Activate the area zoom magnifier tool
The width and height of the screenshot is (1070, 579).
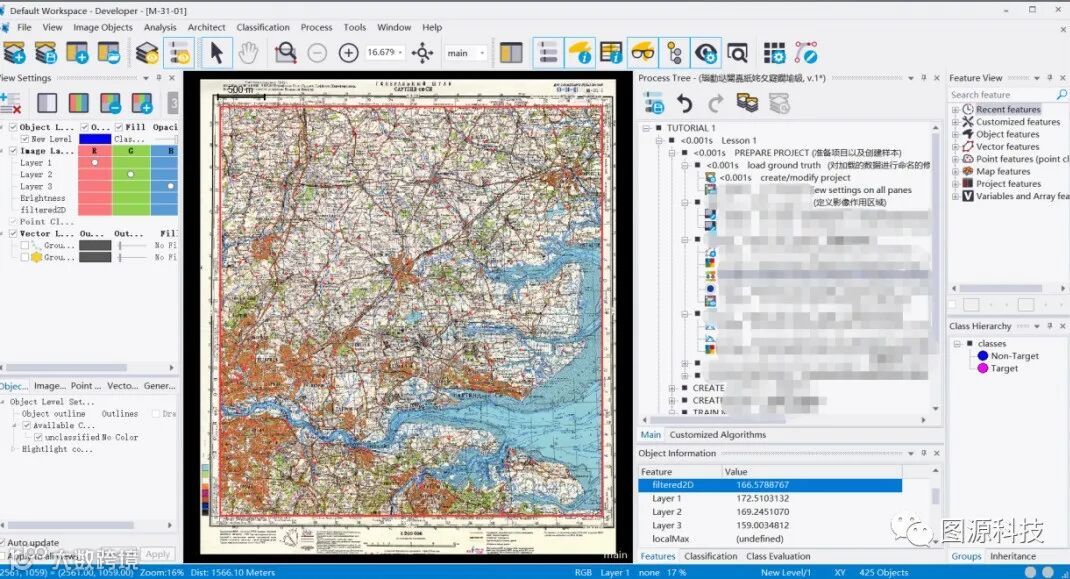click(x=285, y=53)
